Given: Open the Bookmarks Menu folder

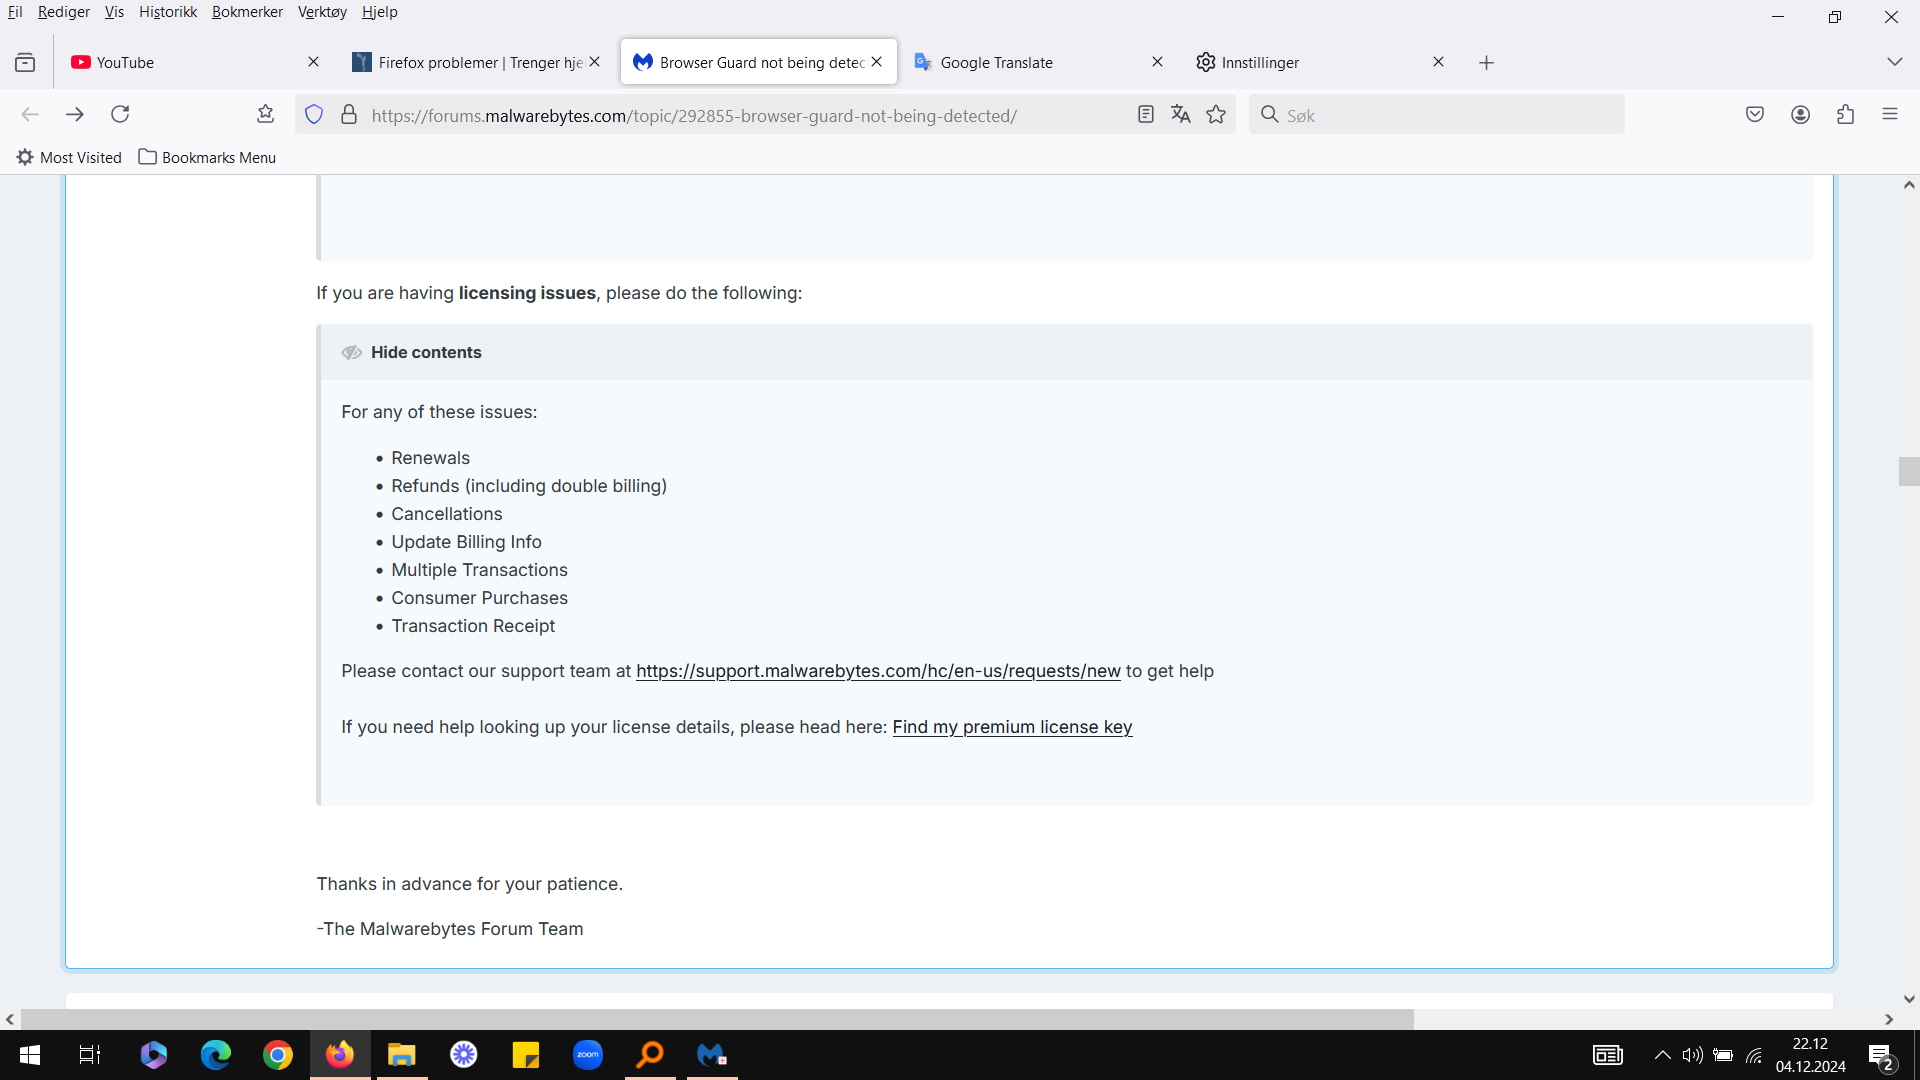Looking at the screenshot, I should point(207,157).
